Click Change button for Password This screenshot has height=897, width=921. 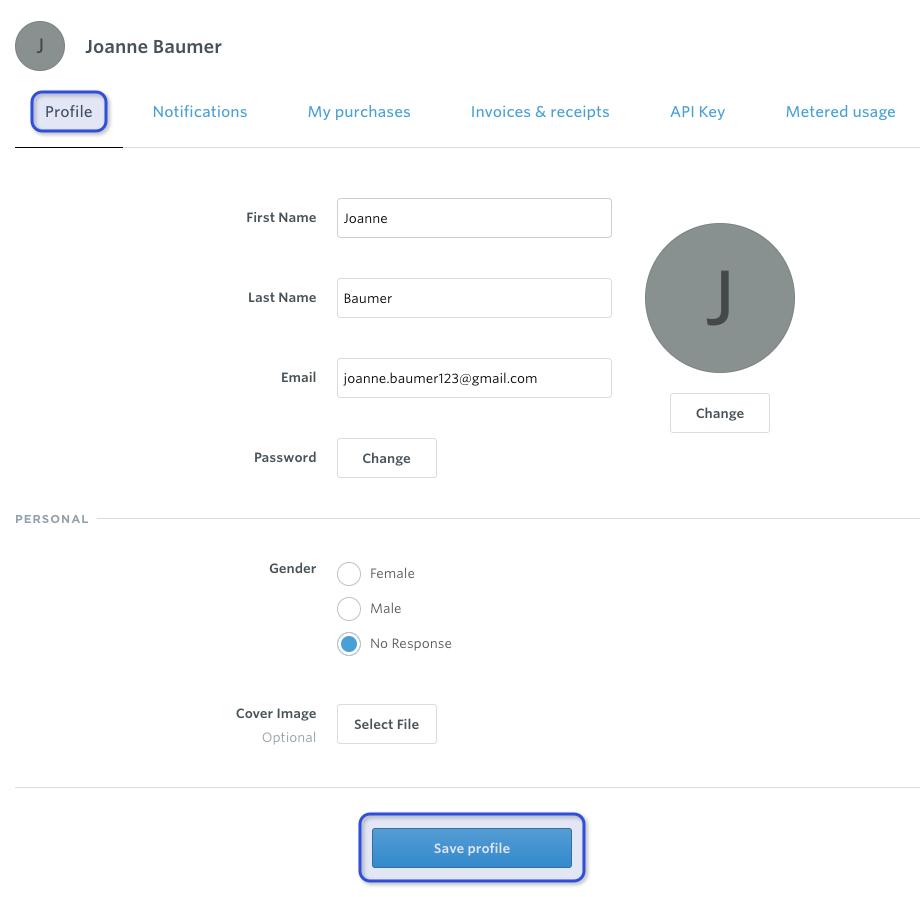coord(386,458)
